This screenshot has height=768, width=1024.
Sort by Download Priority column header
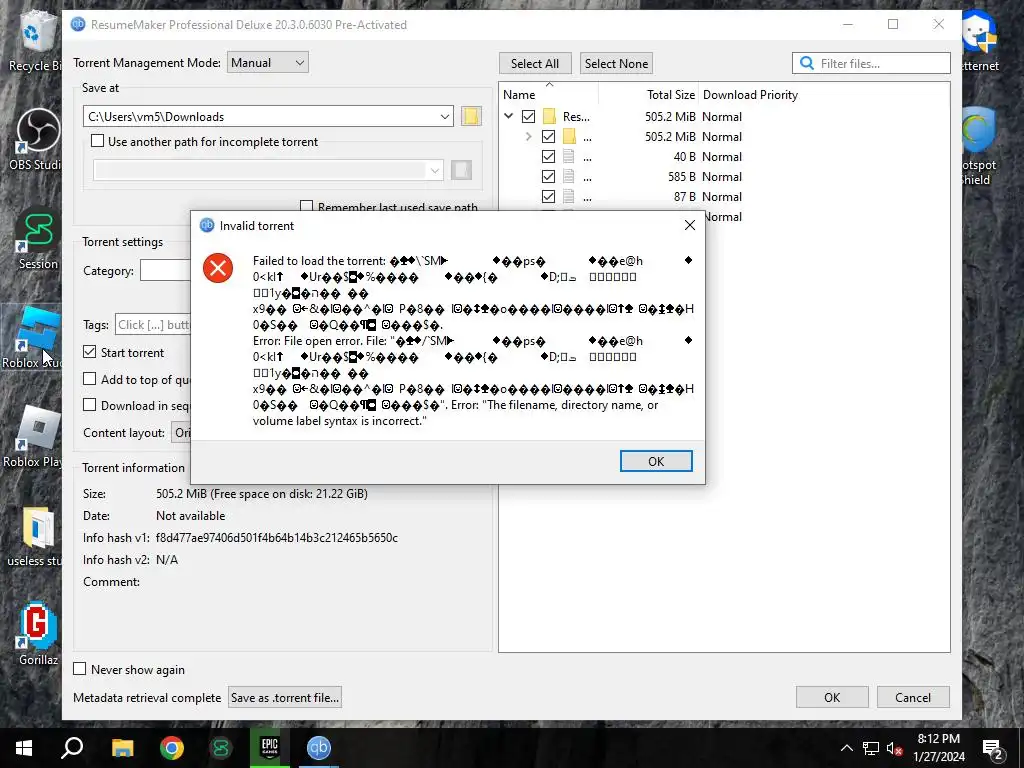click(x=750, y=95)
